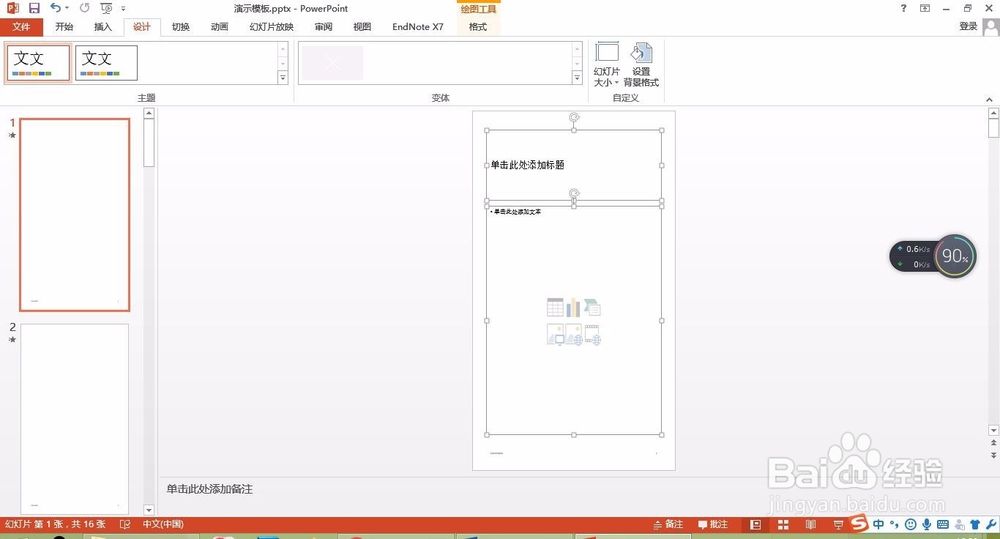Image resolution: width=1000 pixels, height=539 pixels.
Task: Switch to the 插入 ribbon tab
Action: click(x=103, y=27)
